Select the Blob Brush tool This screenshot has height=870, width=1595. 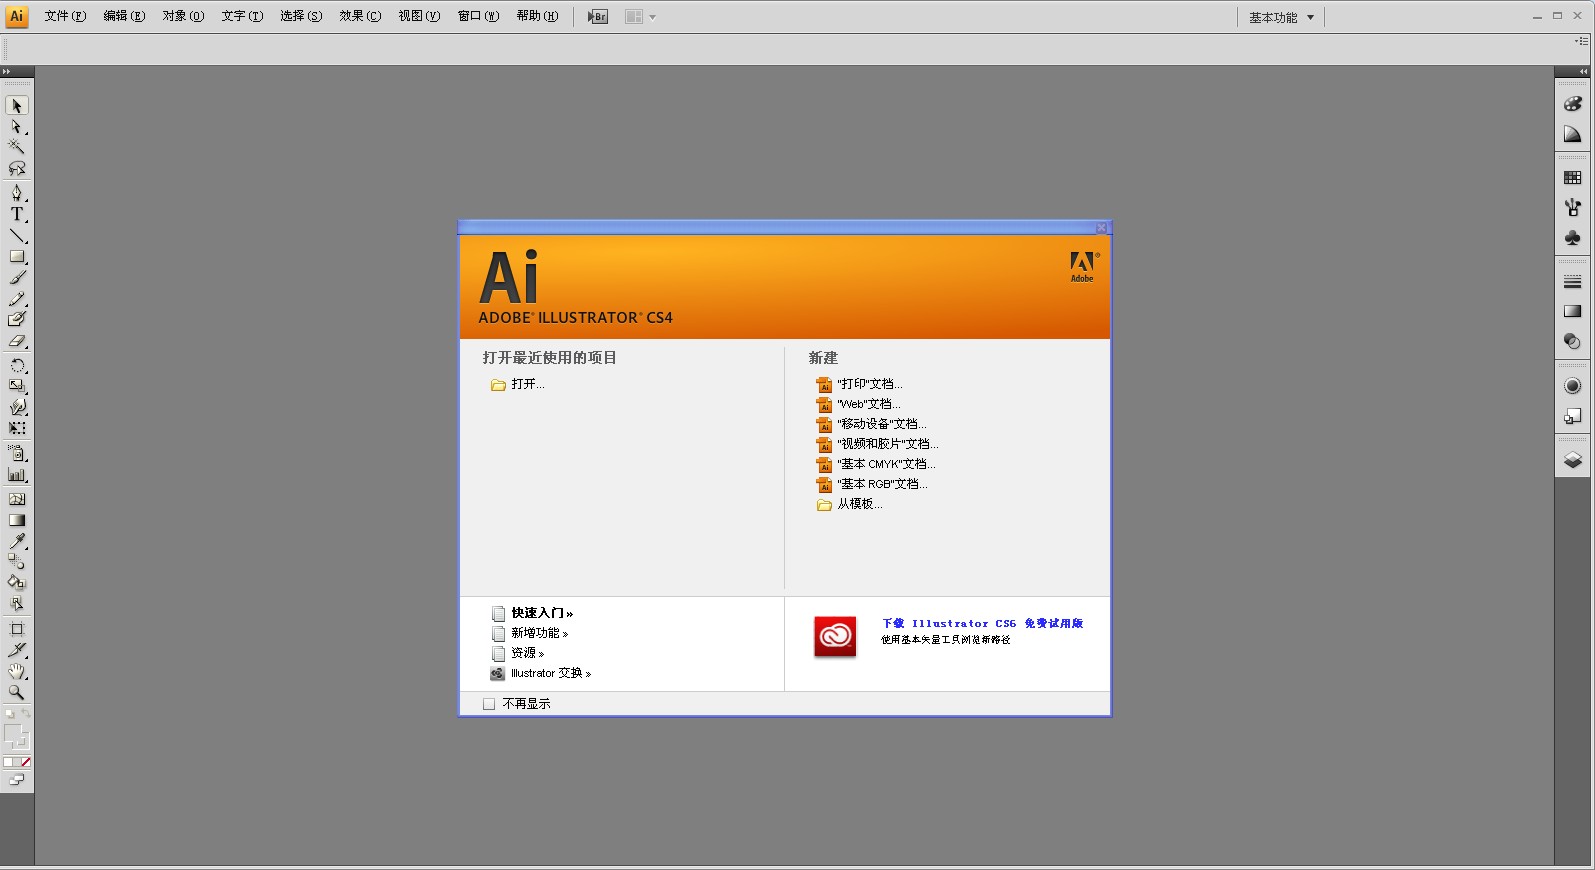[17, 319]
